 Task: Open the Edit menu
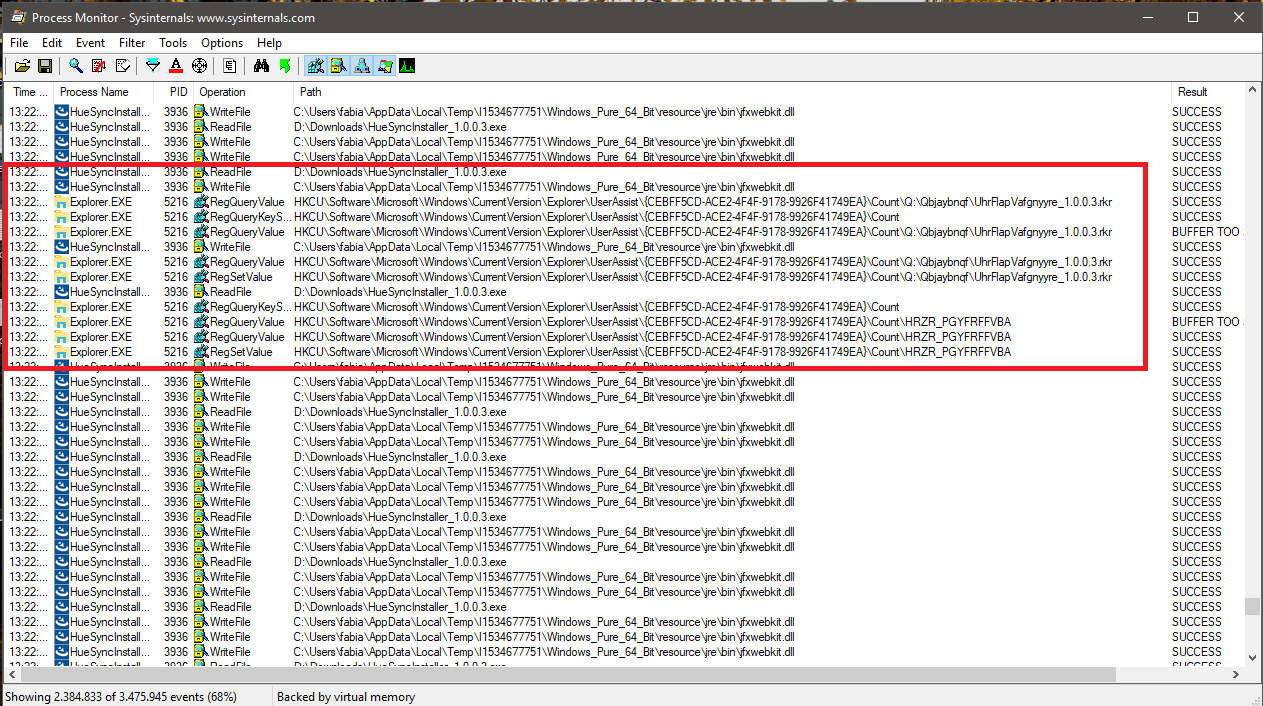52,43
